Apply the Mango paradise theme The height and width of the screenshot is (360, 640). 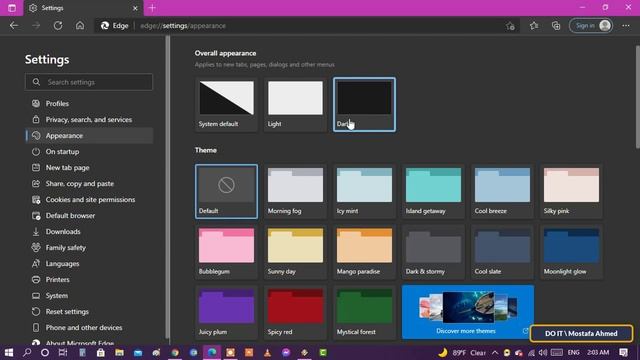click(x=364, y=252)
